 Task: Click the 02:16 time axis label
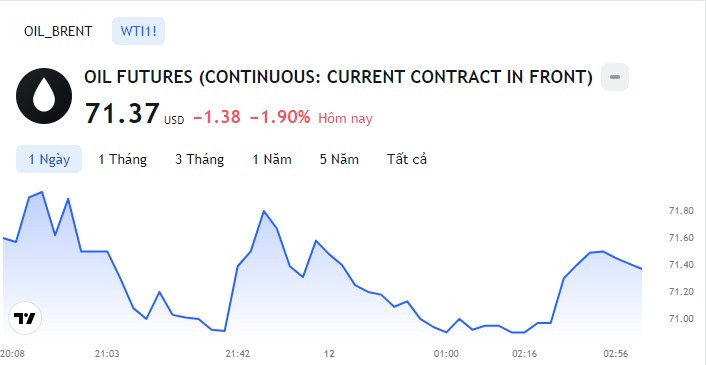tap(525, 354)
